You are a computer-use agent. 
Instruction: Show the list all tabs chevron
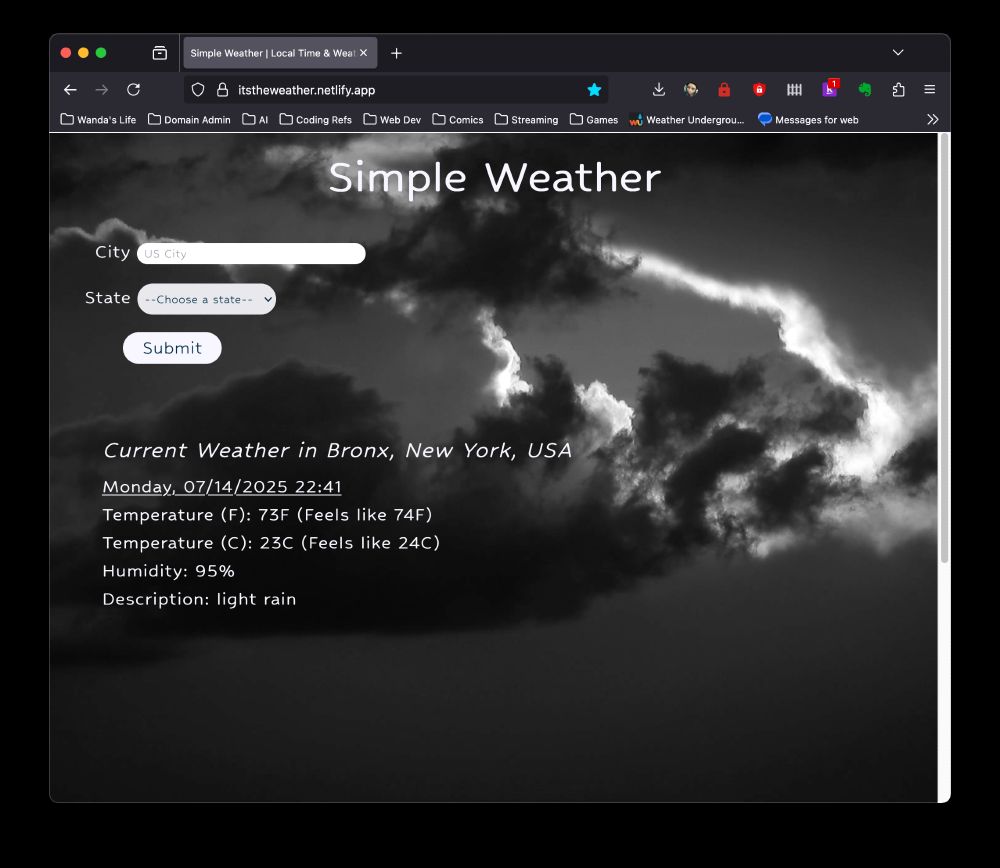click(x=898, y=52)
